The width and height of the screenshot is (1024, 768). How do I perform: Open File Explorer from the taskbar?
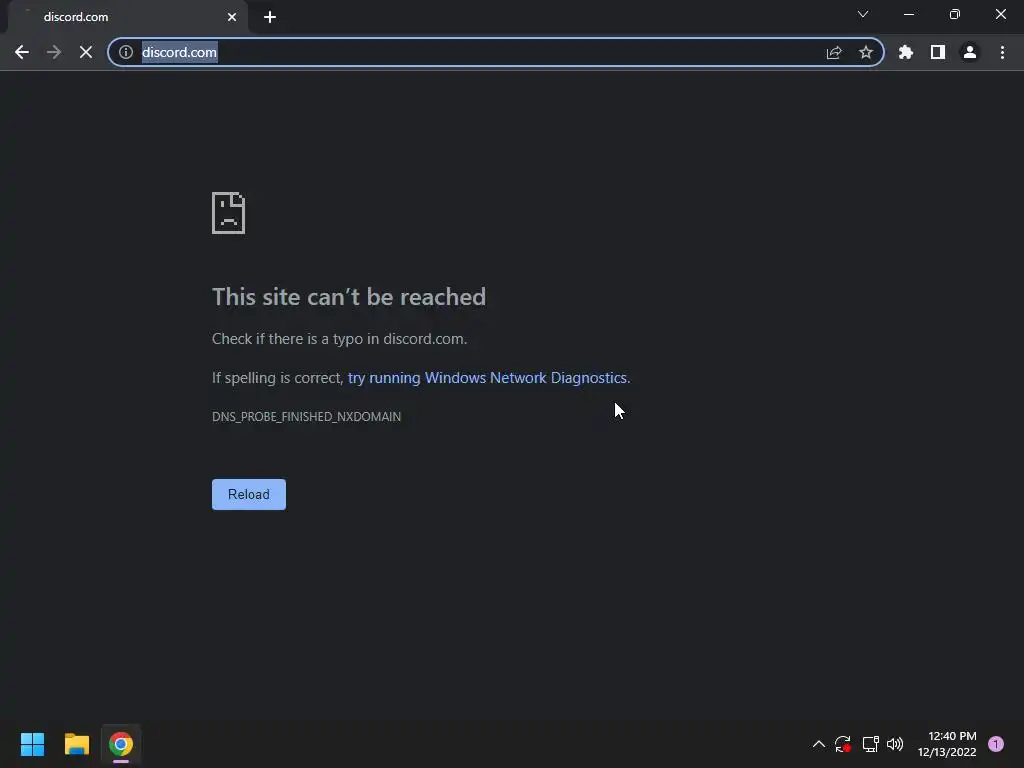76,744
